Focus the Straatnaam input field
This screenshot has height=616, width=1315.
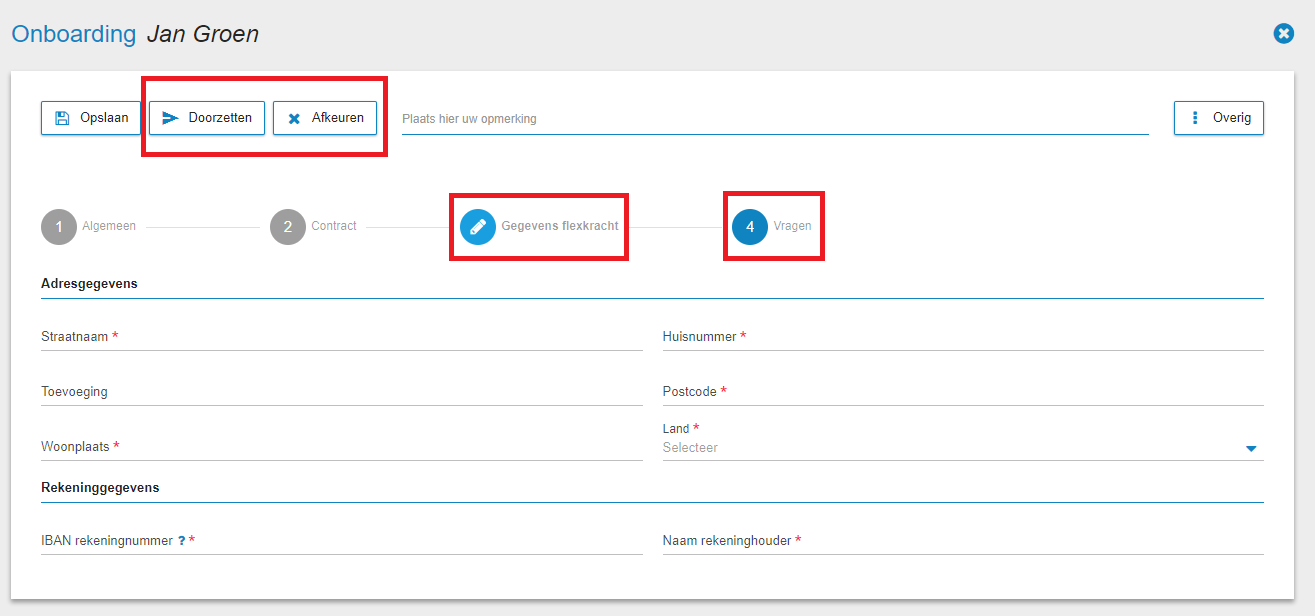coord(342,337)
